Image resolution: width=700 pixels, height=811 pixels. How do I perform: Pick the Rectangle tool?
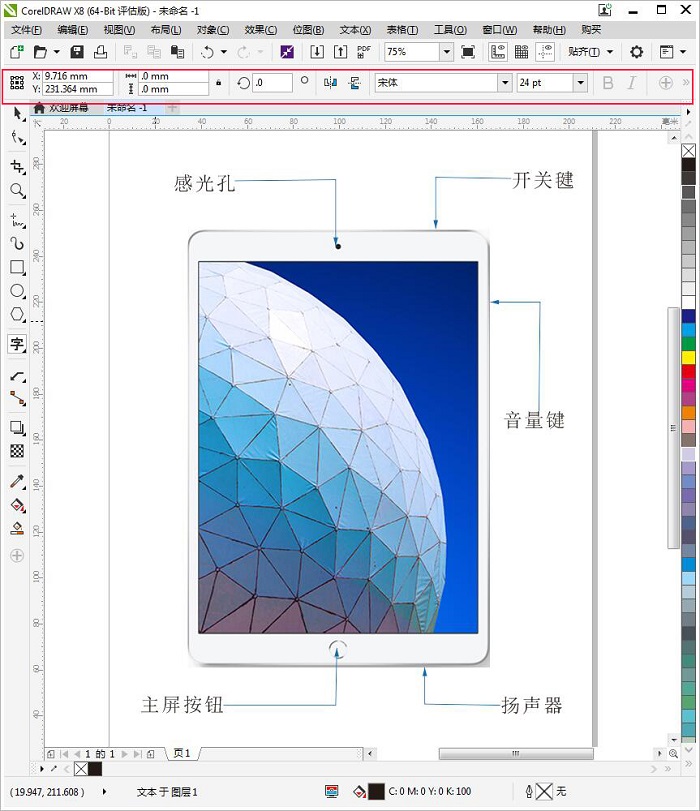[17, 267]
